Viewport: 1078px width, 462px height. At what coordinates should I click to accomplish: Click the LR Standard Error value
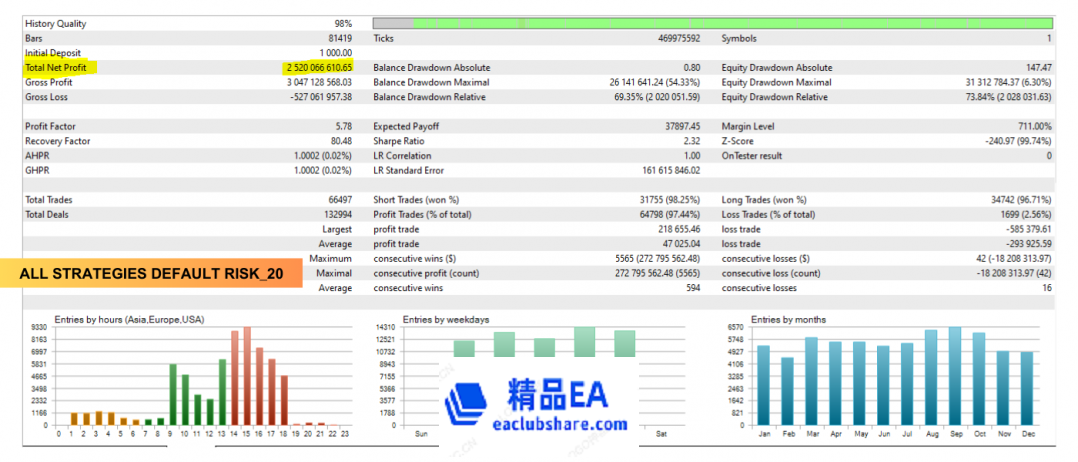(x=672, y=170)
